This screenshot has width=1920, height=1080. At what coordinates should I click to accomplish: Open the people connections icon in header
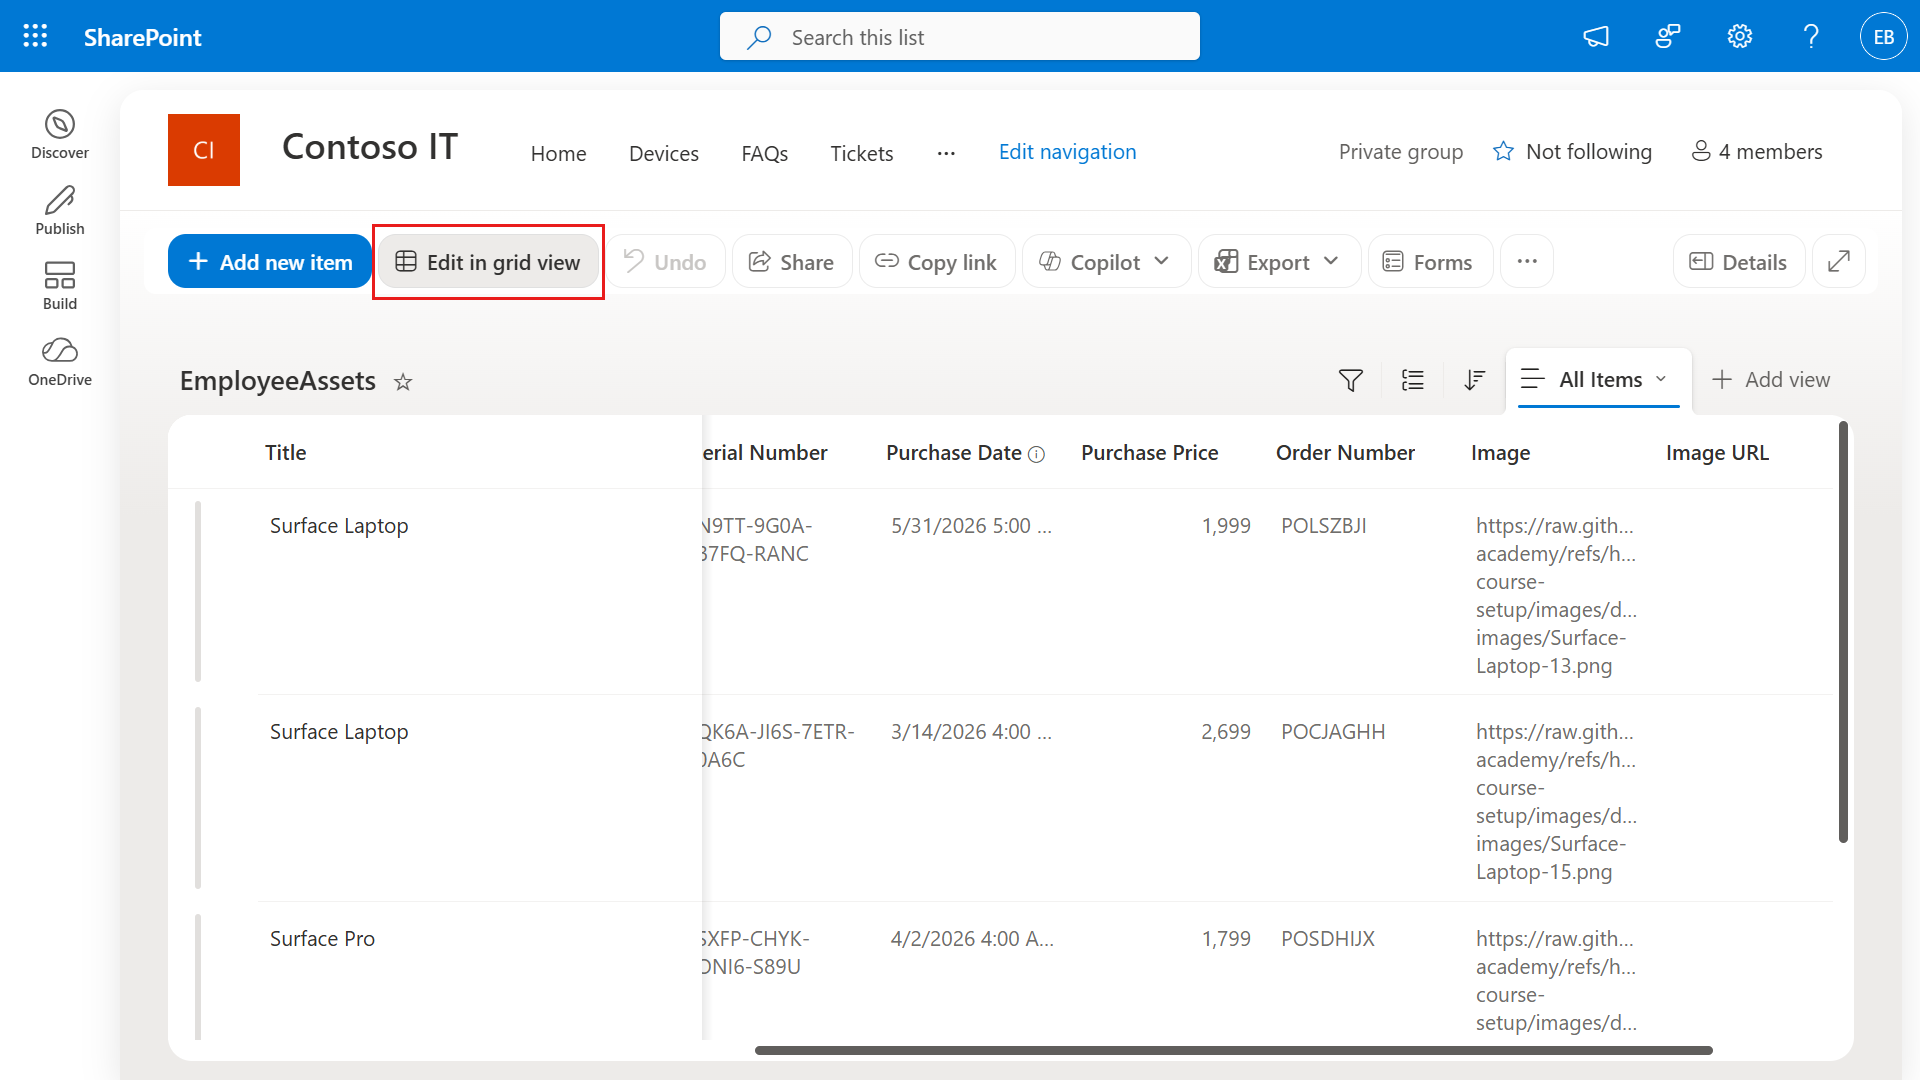point(1668,37)
